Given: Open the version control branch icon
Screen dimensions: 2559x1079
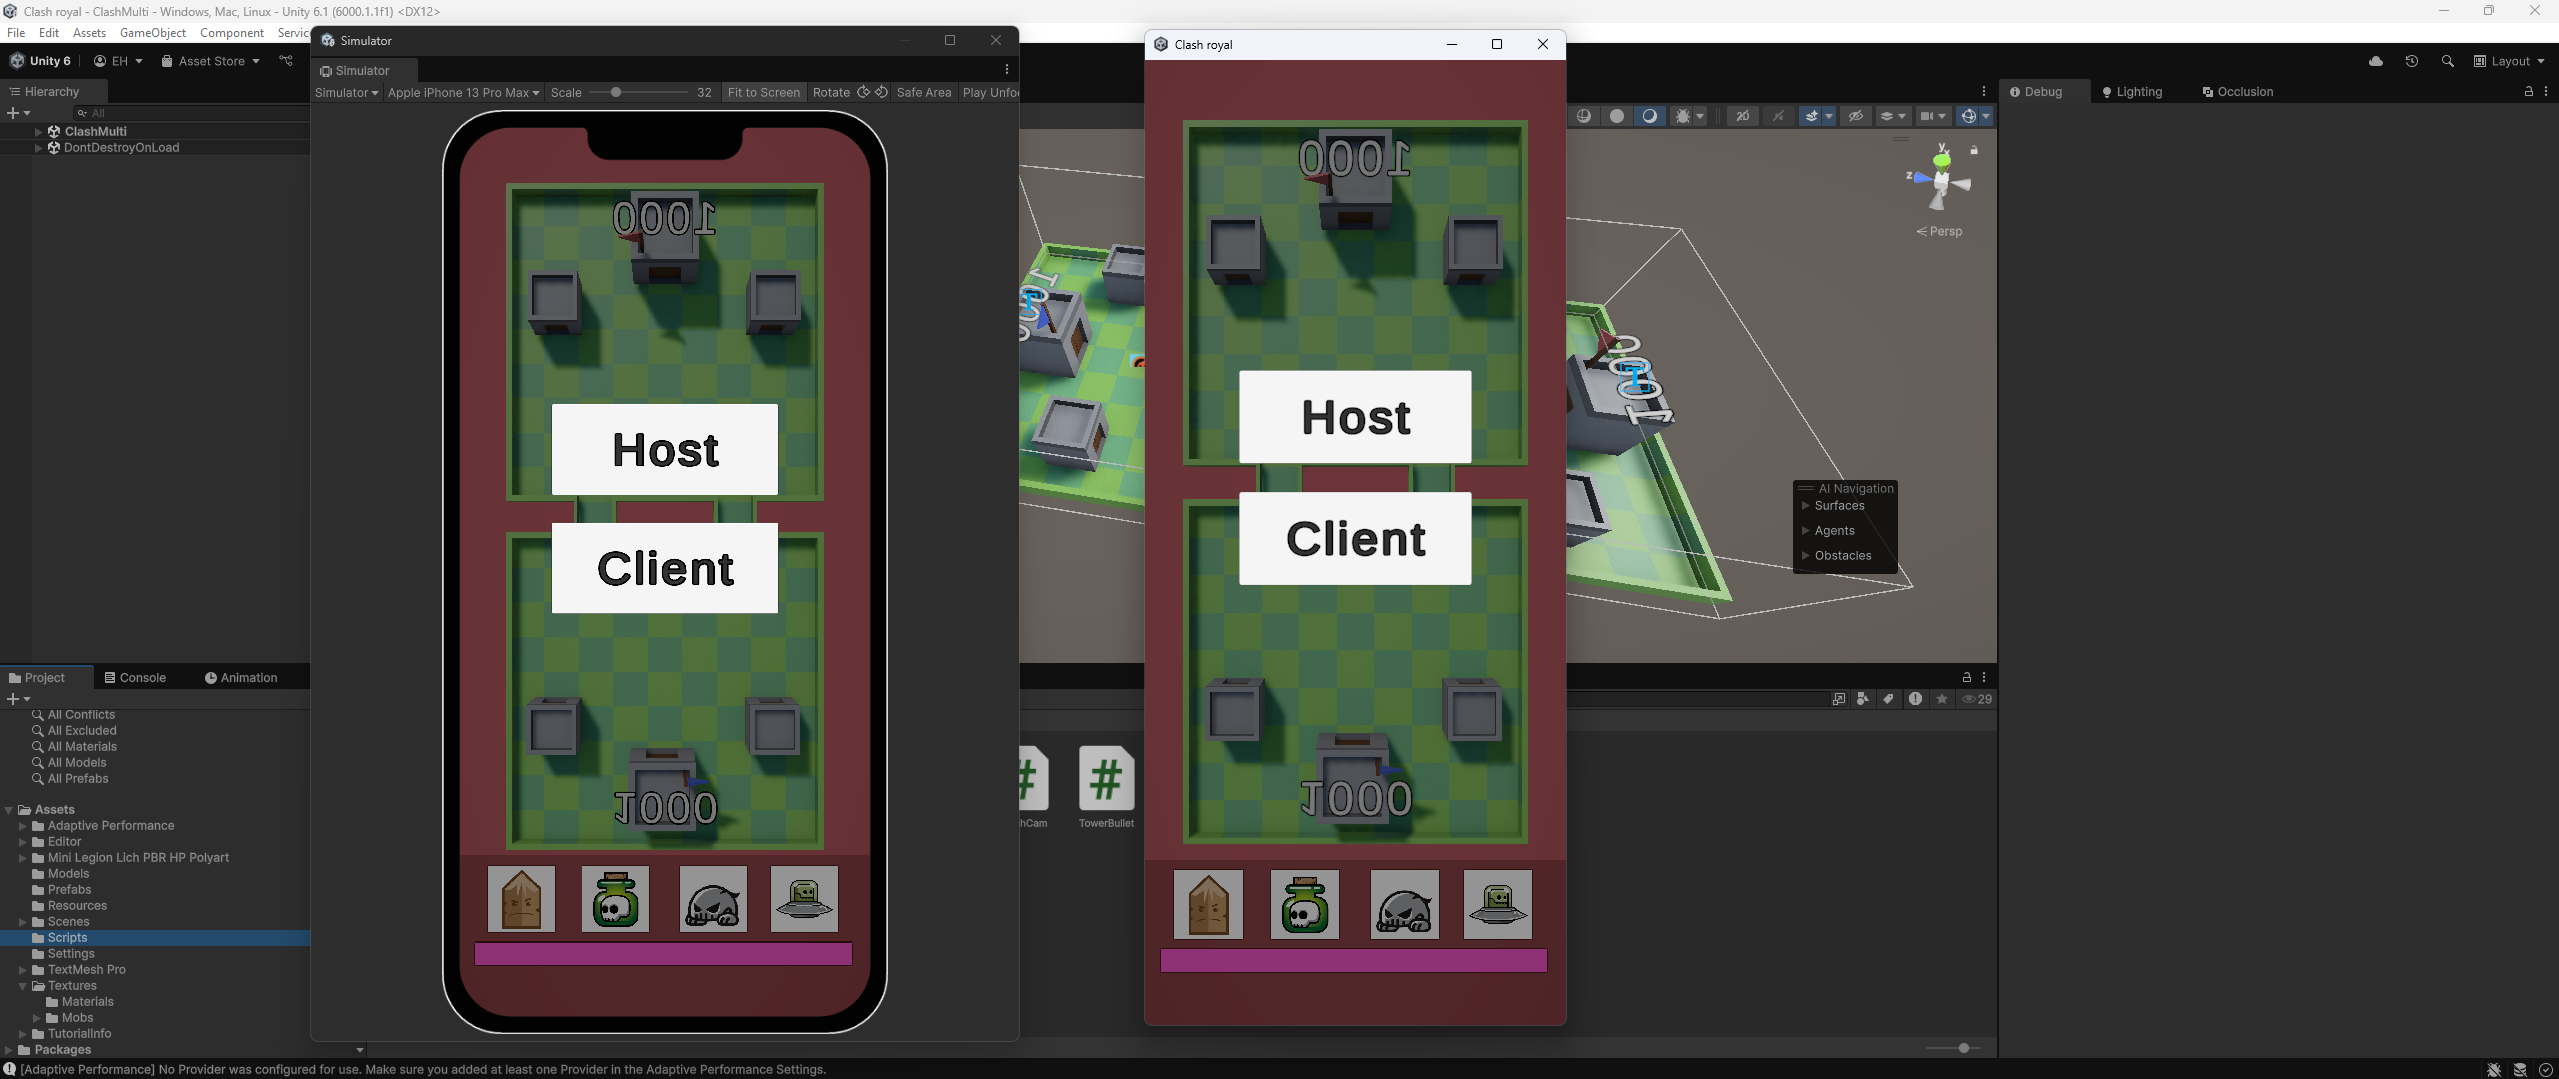Looking at the screenshot, I should 286,61.
